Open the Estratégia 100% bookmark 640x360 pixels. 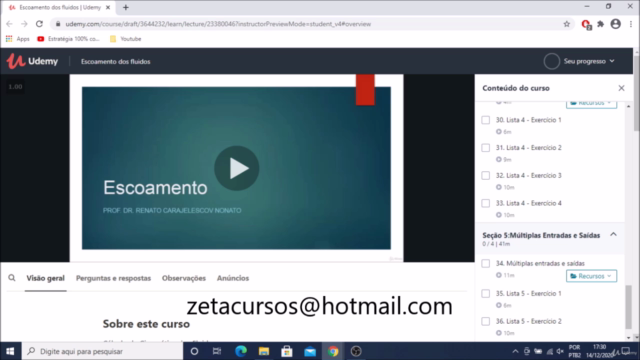tap(68, 39)
